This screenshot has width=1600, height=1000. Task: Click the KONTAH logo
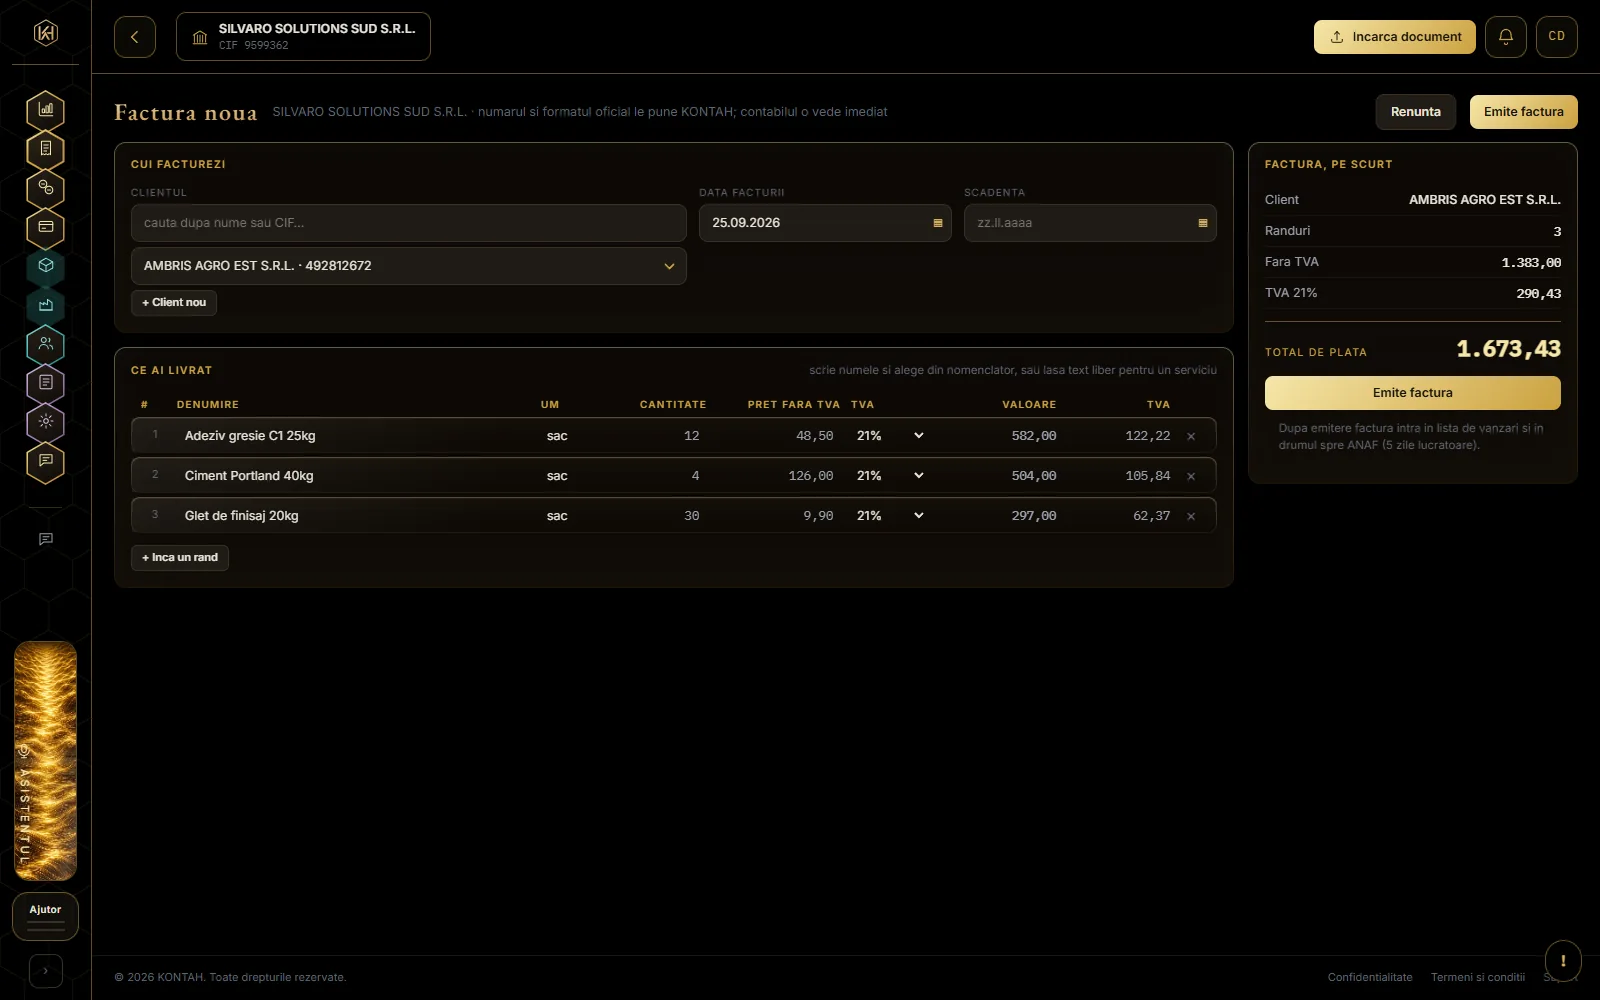tap(45, 33)
